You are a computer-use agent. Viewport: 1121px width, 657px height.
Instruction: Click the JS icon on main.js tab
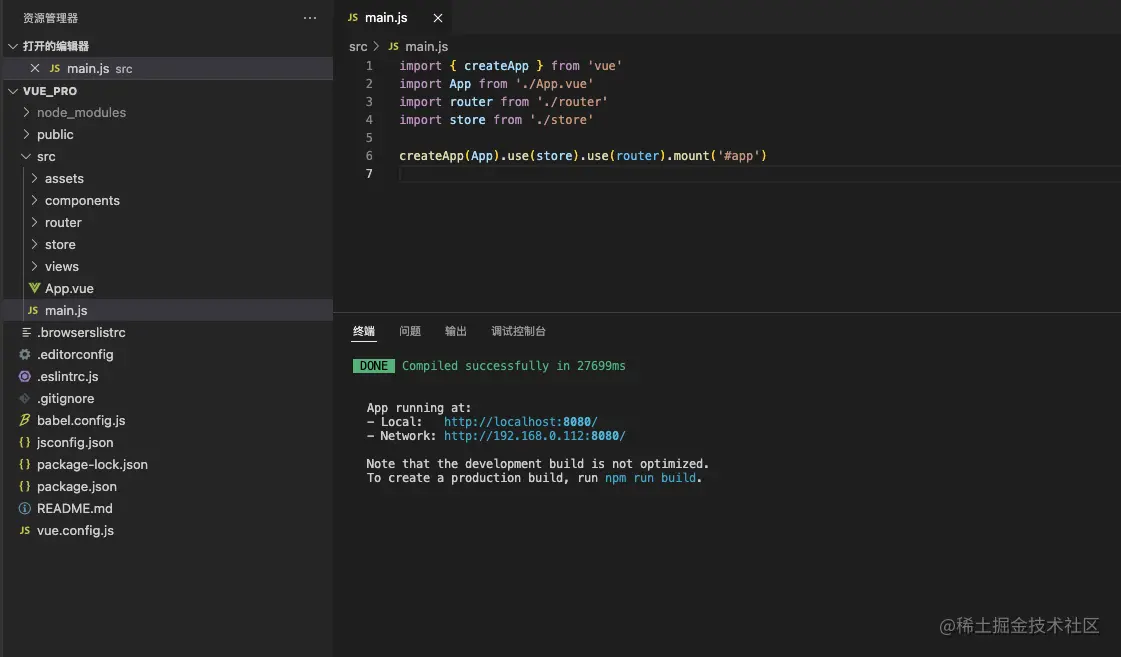352,17
